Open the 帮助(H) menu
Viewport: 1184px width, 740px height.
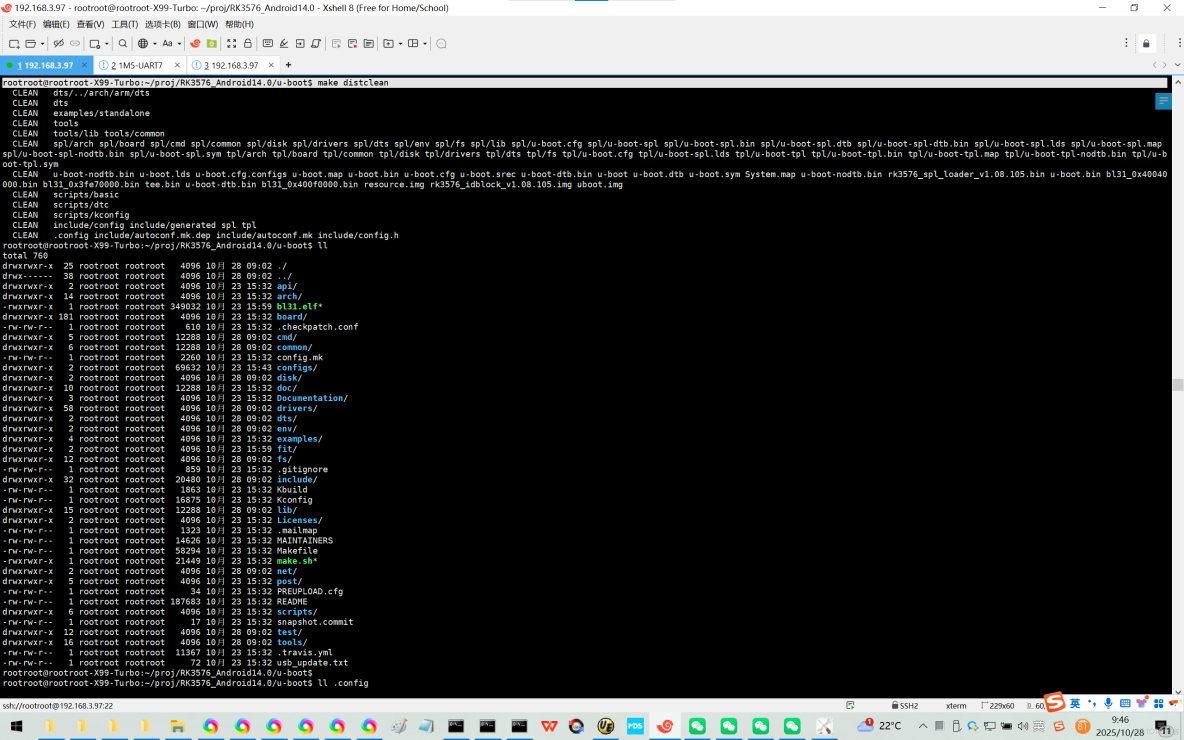click(x=239, y=24)
